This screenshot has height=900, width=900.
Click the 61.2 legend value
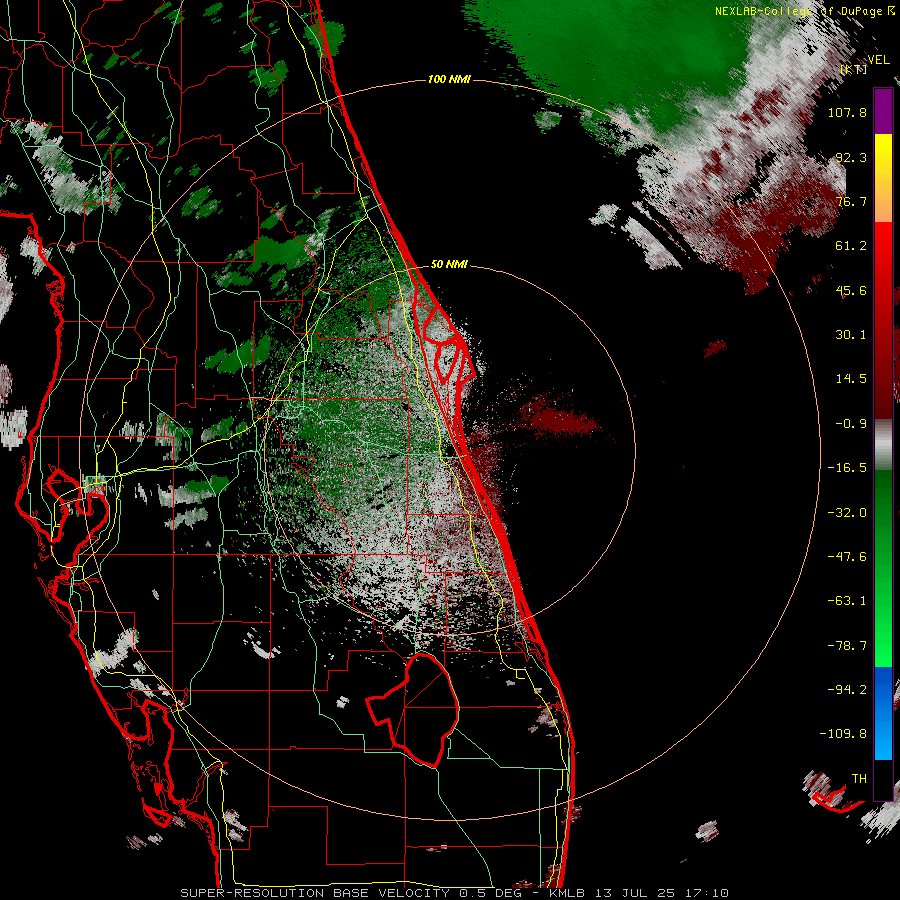(851, 246)
